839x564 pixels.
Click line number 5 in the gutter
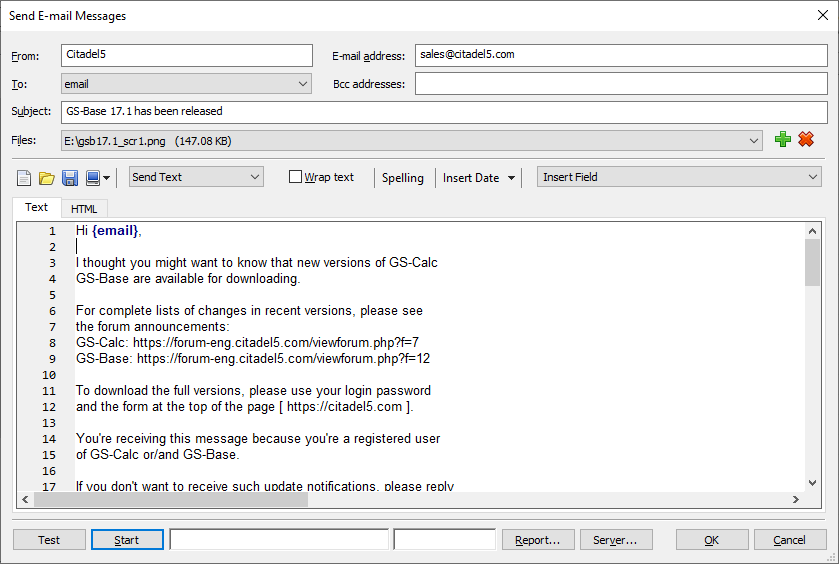pyautogui.click(x=52, y=295)
